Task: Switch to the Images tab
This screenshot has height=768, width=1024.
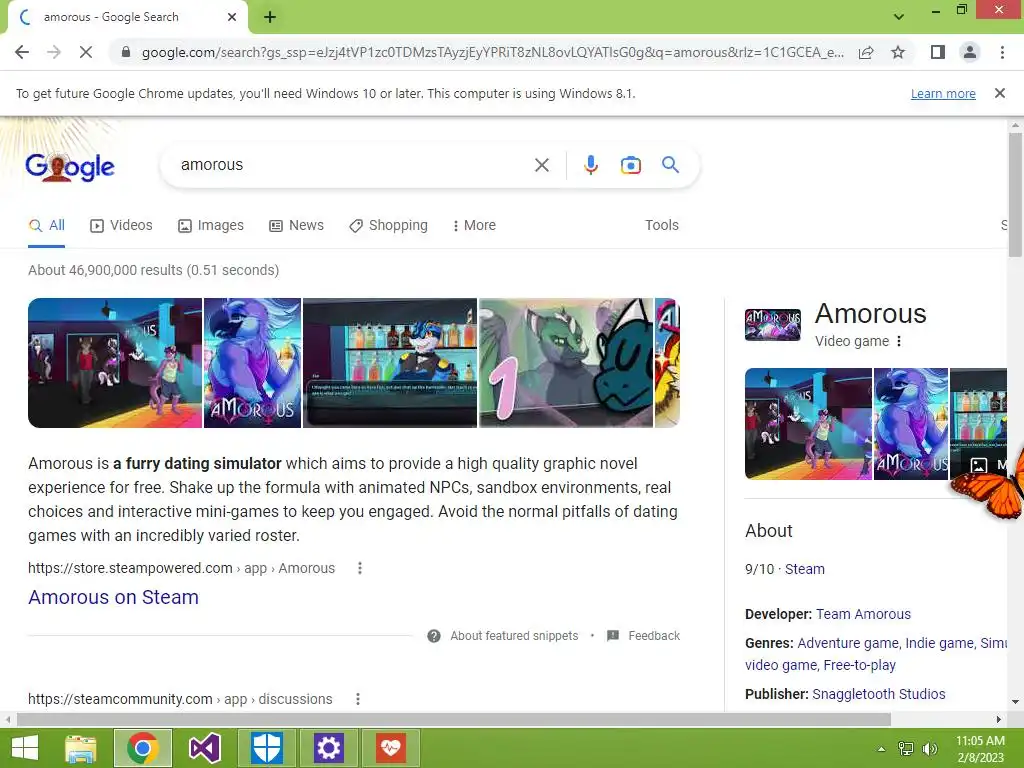Action: click(x=210, y=225)
